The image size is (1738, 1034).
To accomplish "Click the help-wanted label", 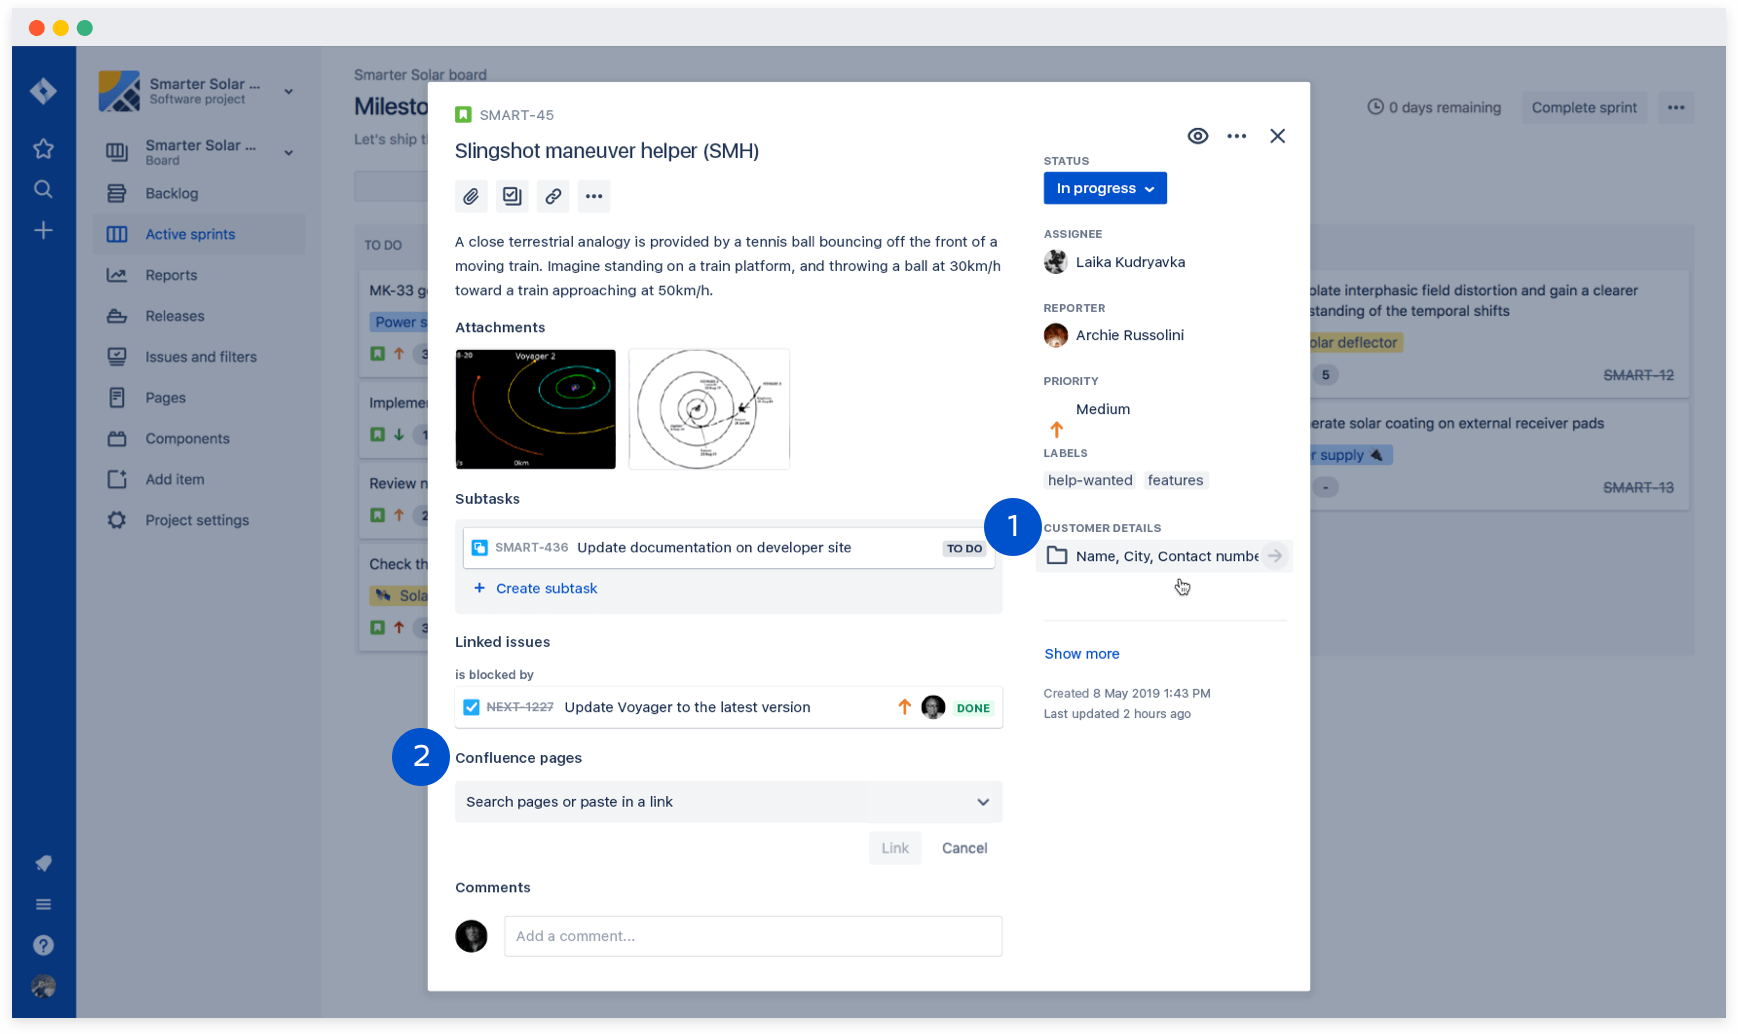I will 1090,480.
